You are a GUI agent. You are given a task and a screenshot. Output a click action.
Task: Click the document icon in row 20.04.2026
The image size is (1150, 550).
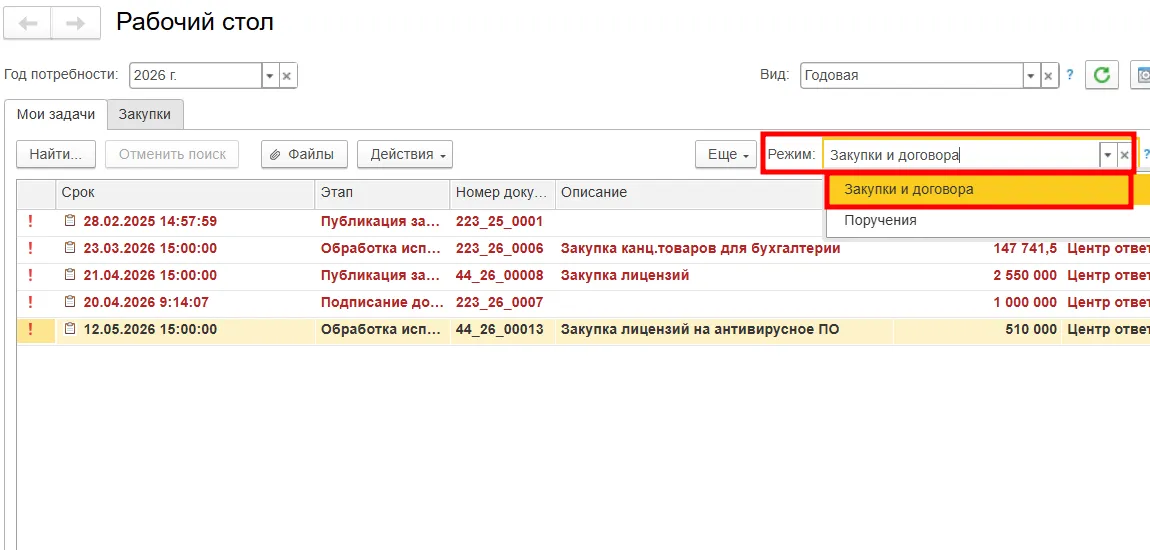pos(70,302)
